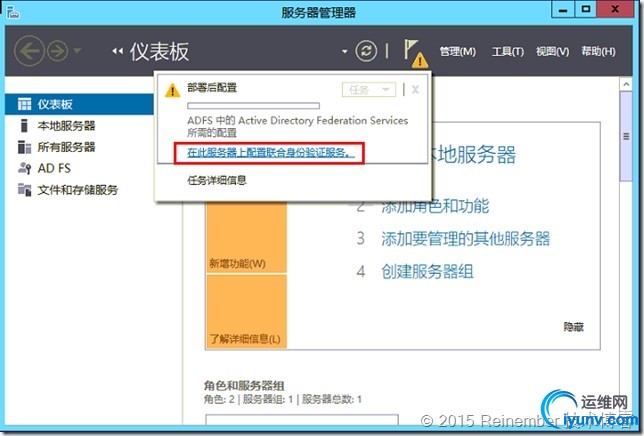The width and height of the screenshot is (644, 436).
Task: Minimize the Server Manager window
Action: pyautogui.click(x=564, y=9)
